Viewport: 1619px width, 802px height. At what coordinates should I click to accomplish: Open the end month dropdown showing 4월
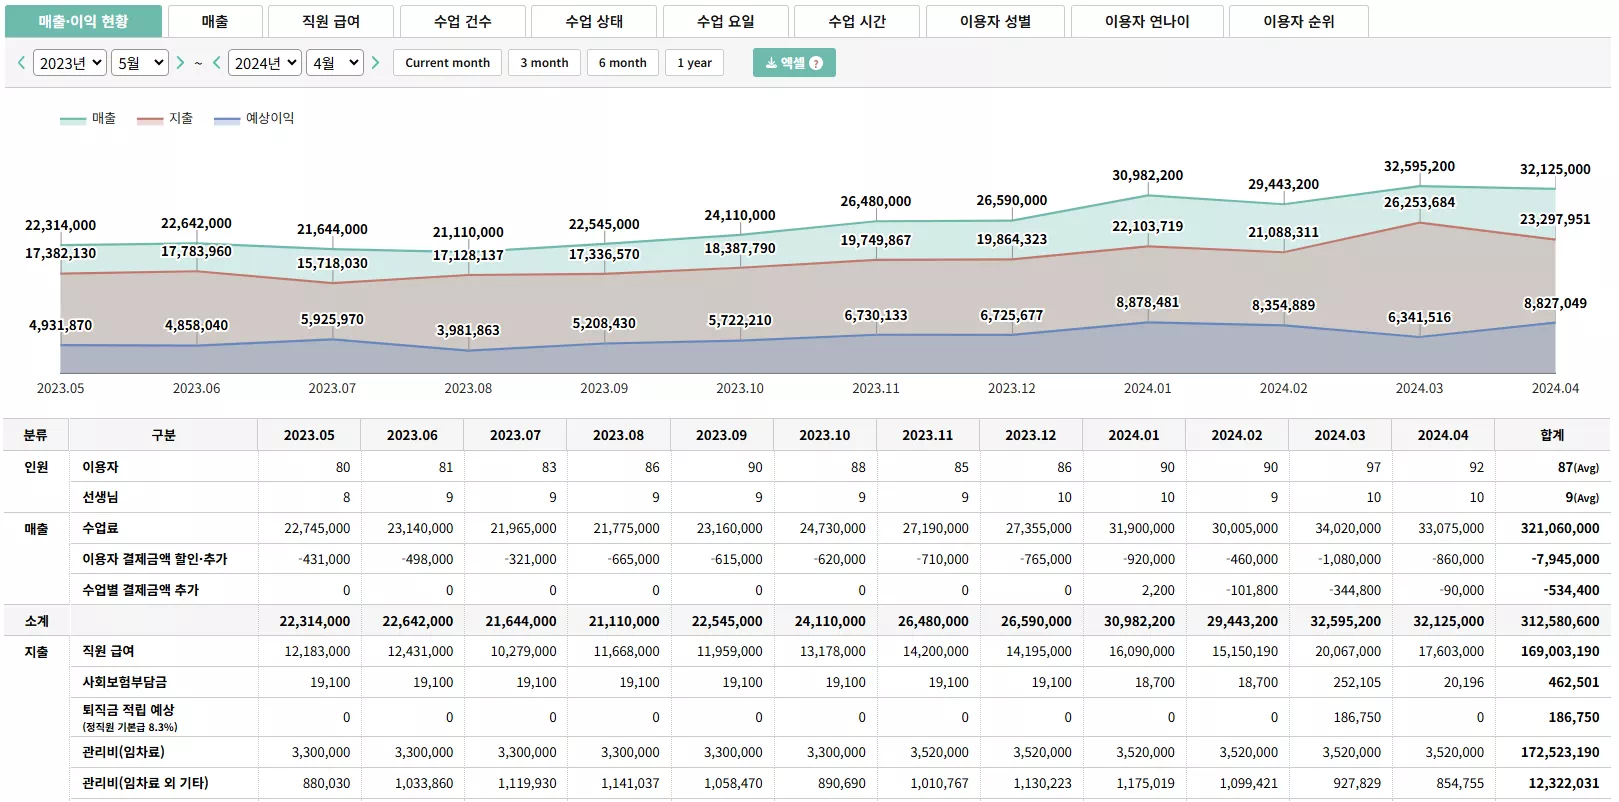[335, 63]
